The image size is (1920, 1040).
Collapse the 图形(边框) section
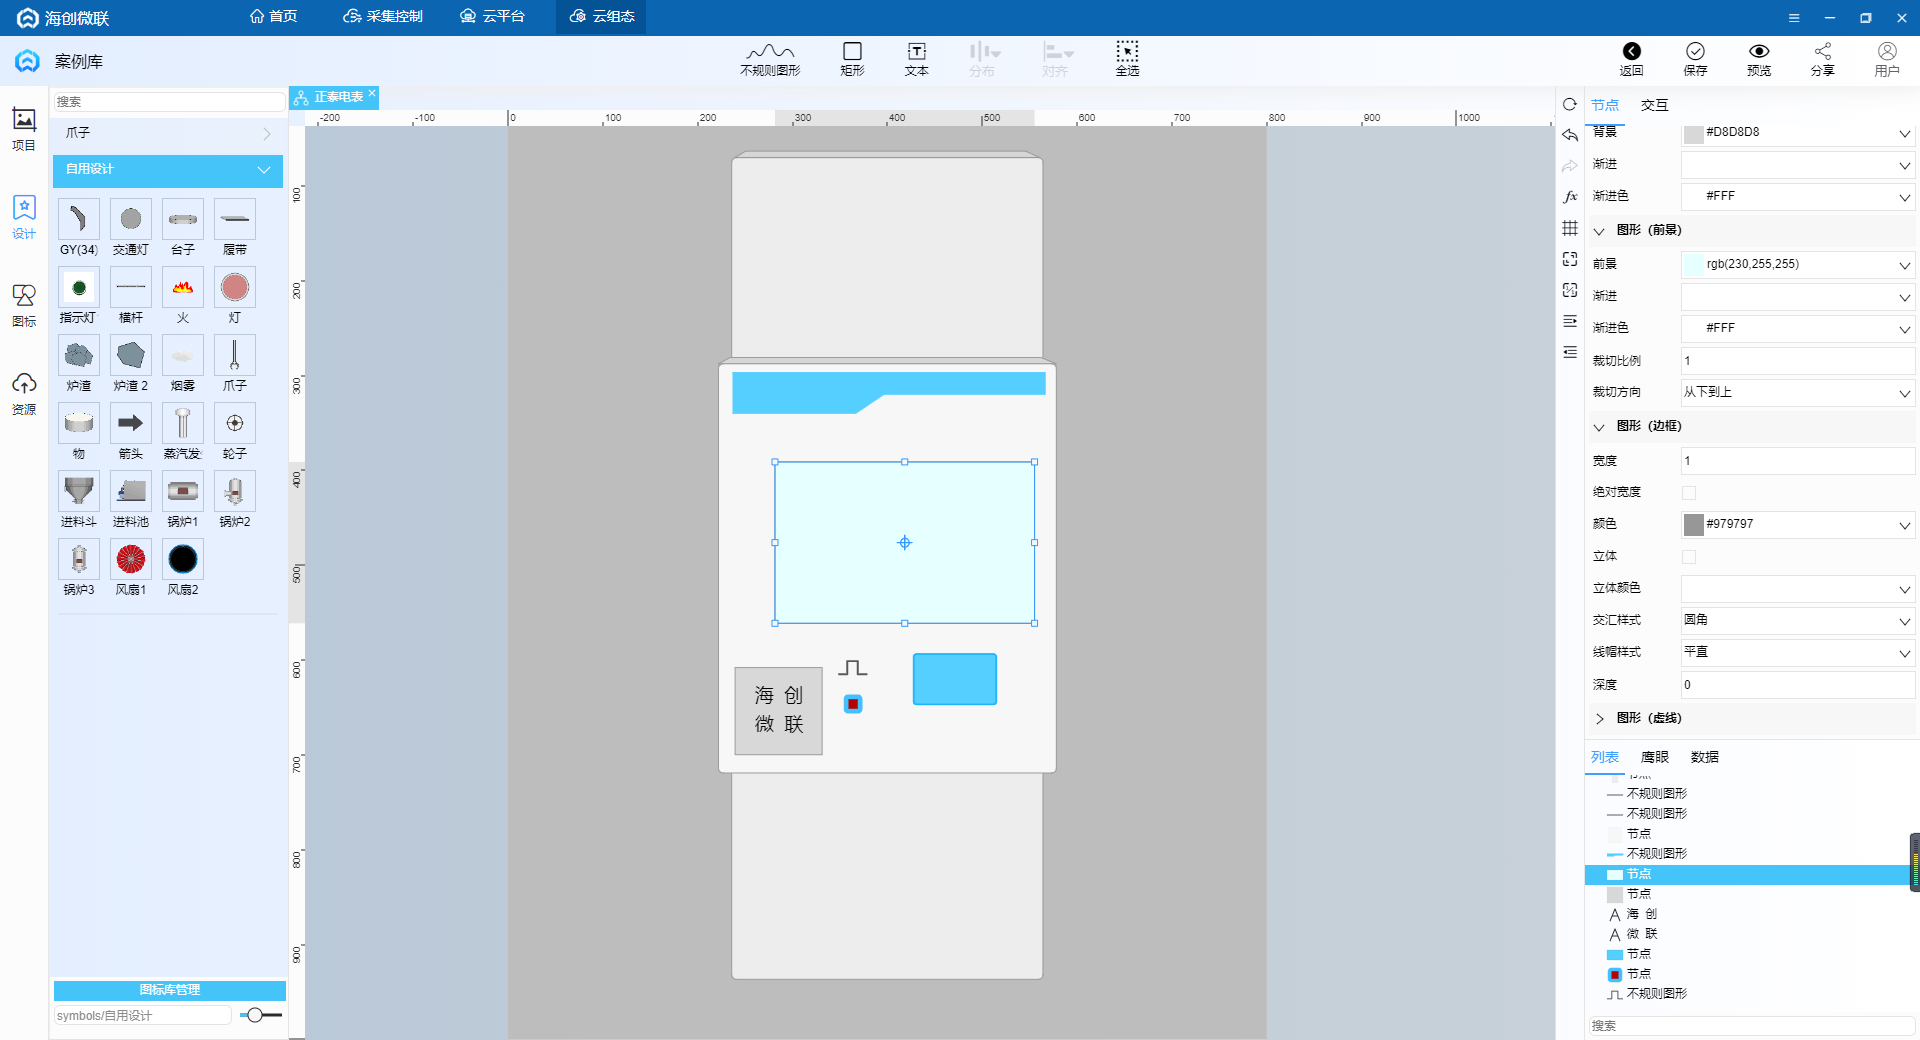tap(1599, 427)
